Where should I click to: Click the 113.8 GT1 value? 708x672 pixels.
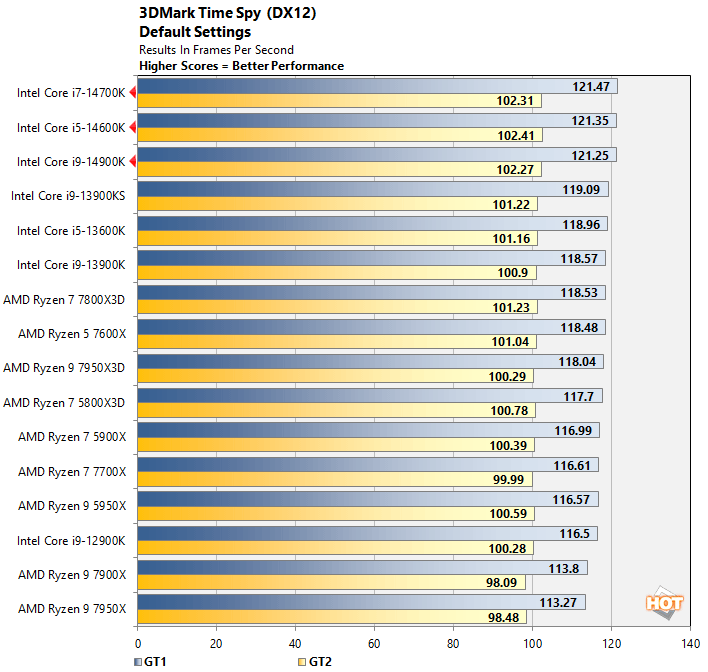click(x=564, y=568)
